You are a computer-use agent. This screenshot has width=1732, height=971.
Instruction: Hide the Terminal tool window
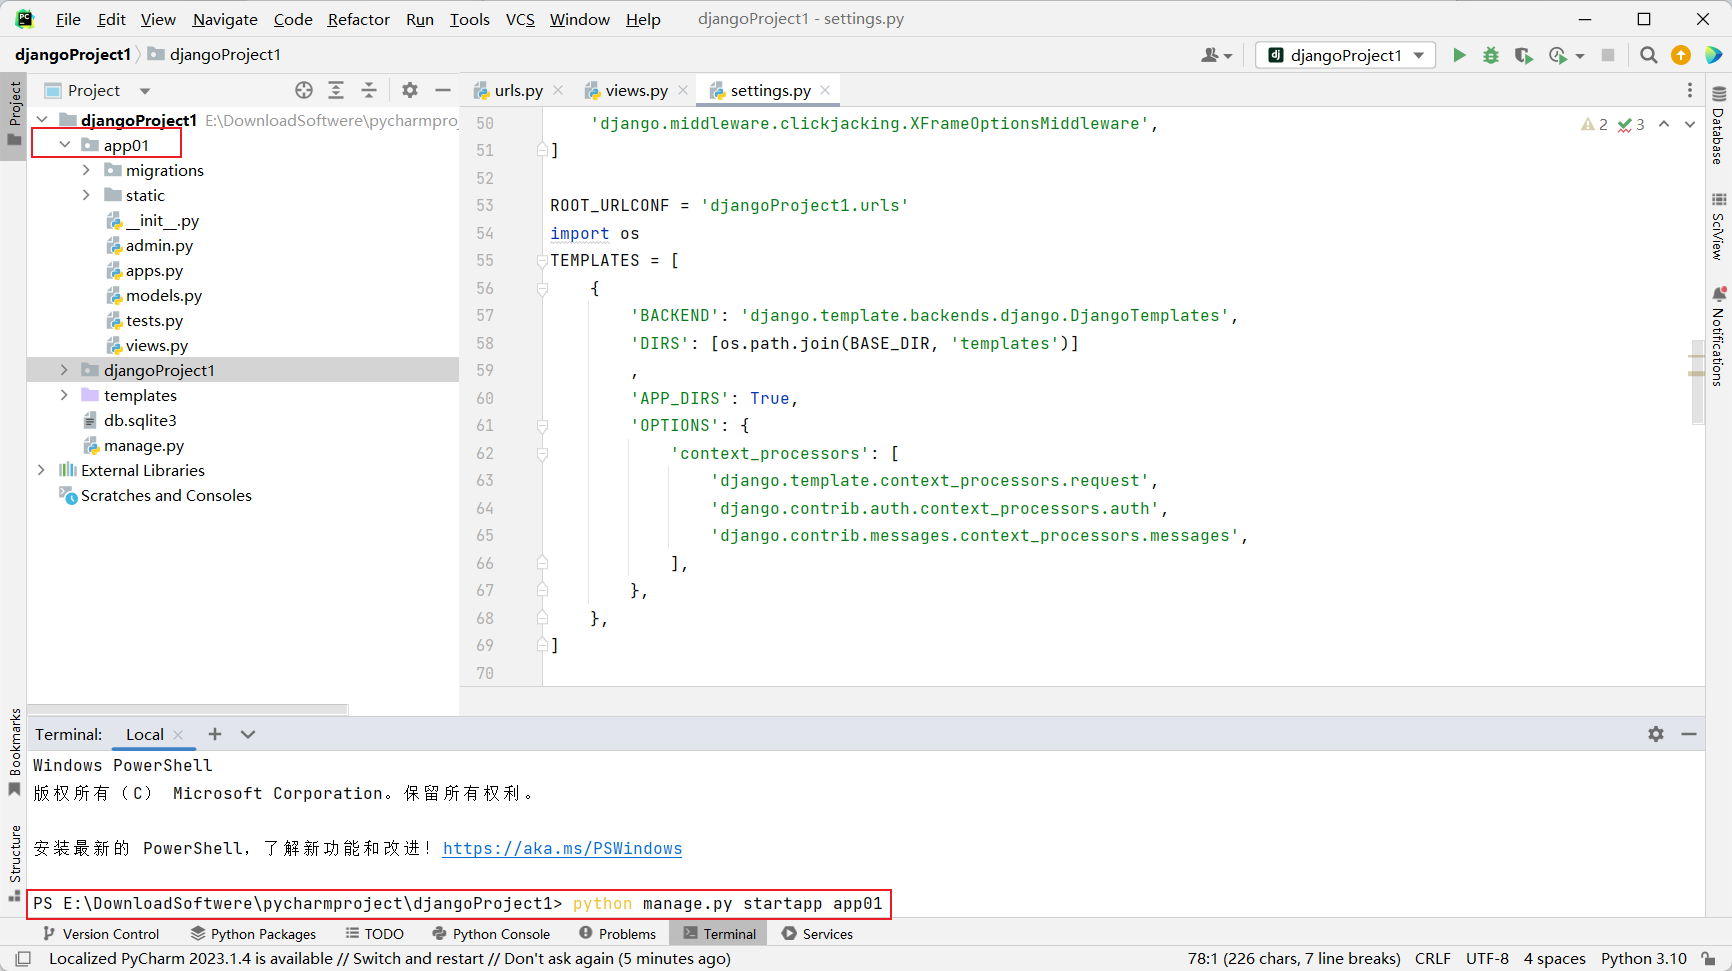click(x=1689, y=734)
